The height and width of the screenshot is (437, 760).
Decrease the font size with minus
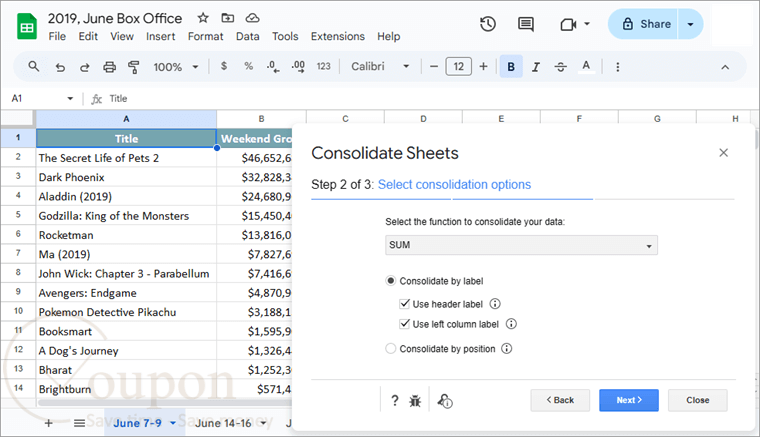[x=434, y=66]
